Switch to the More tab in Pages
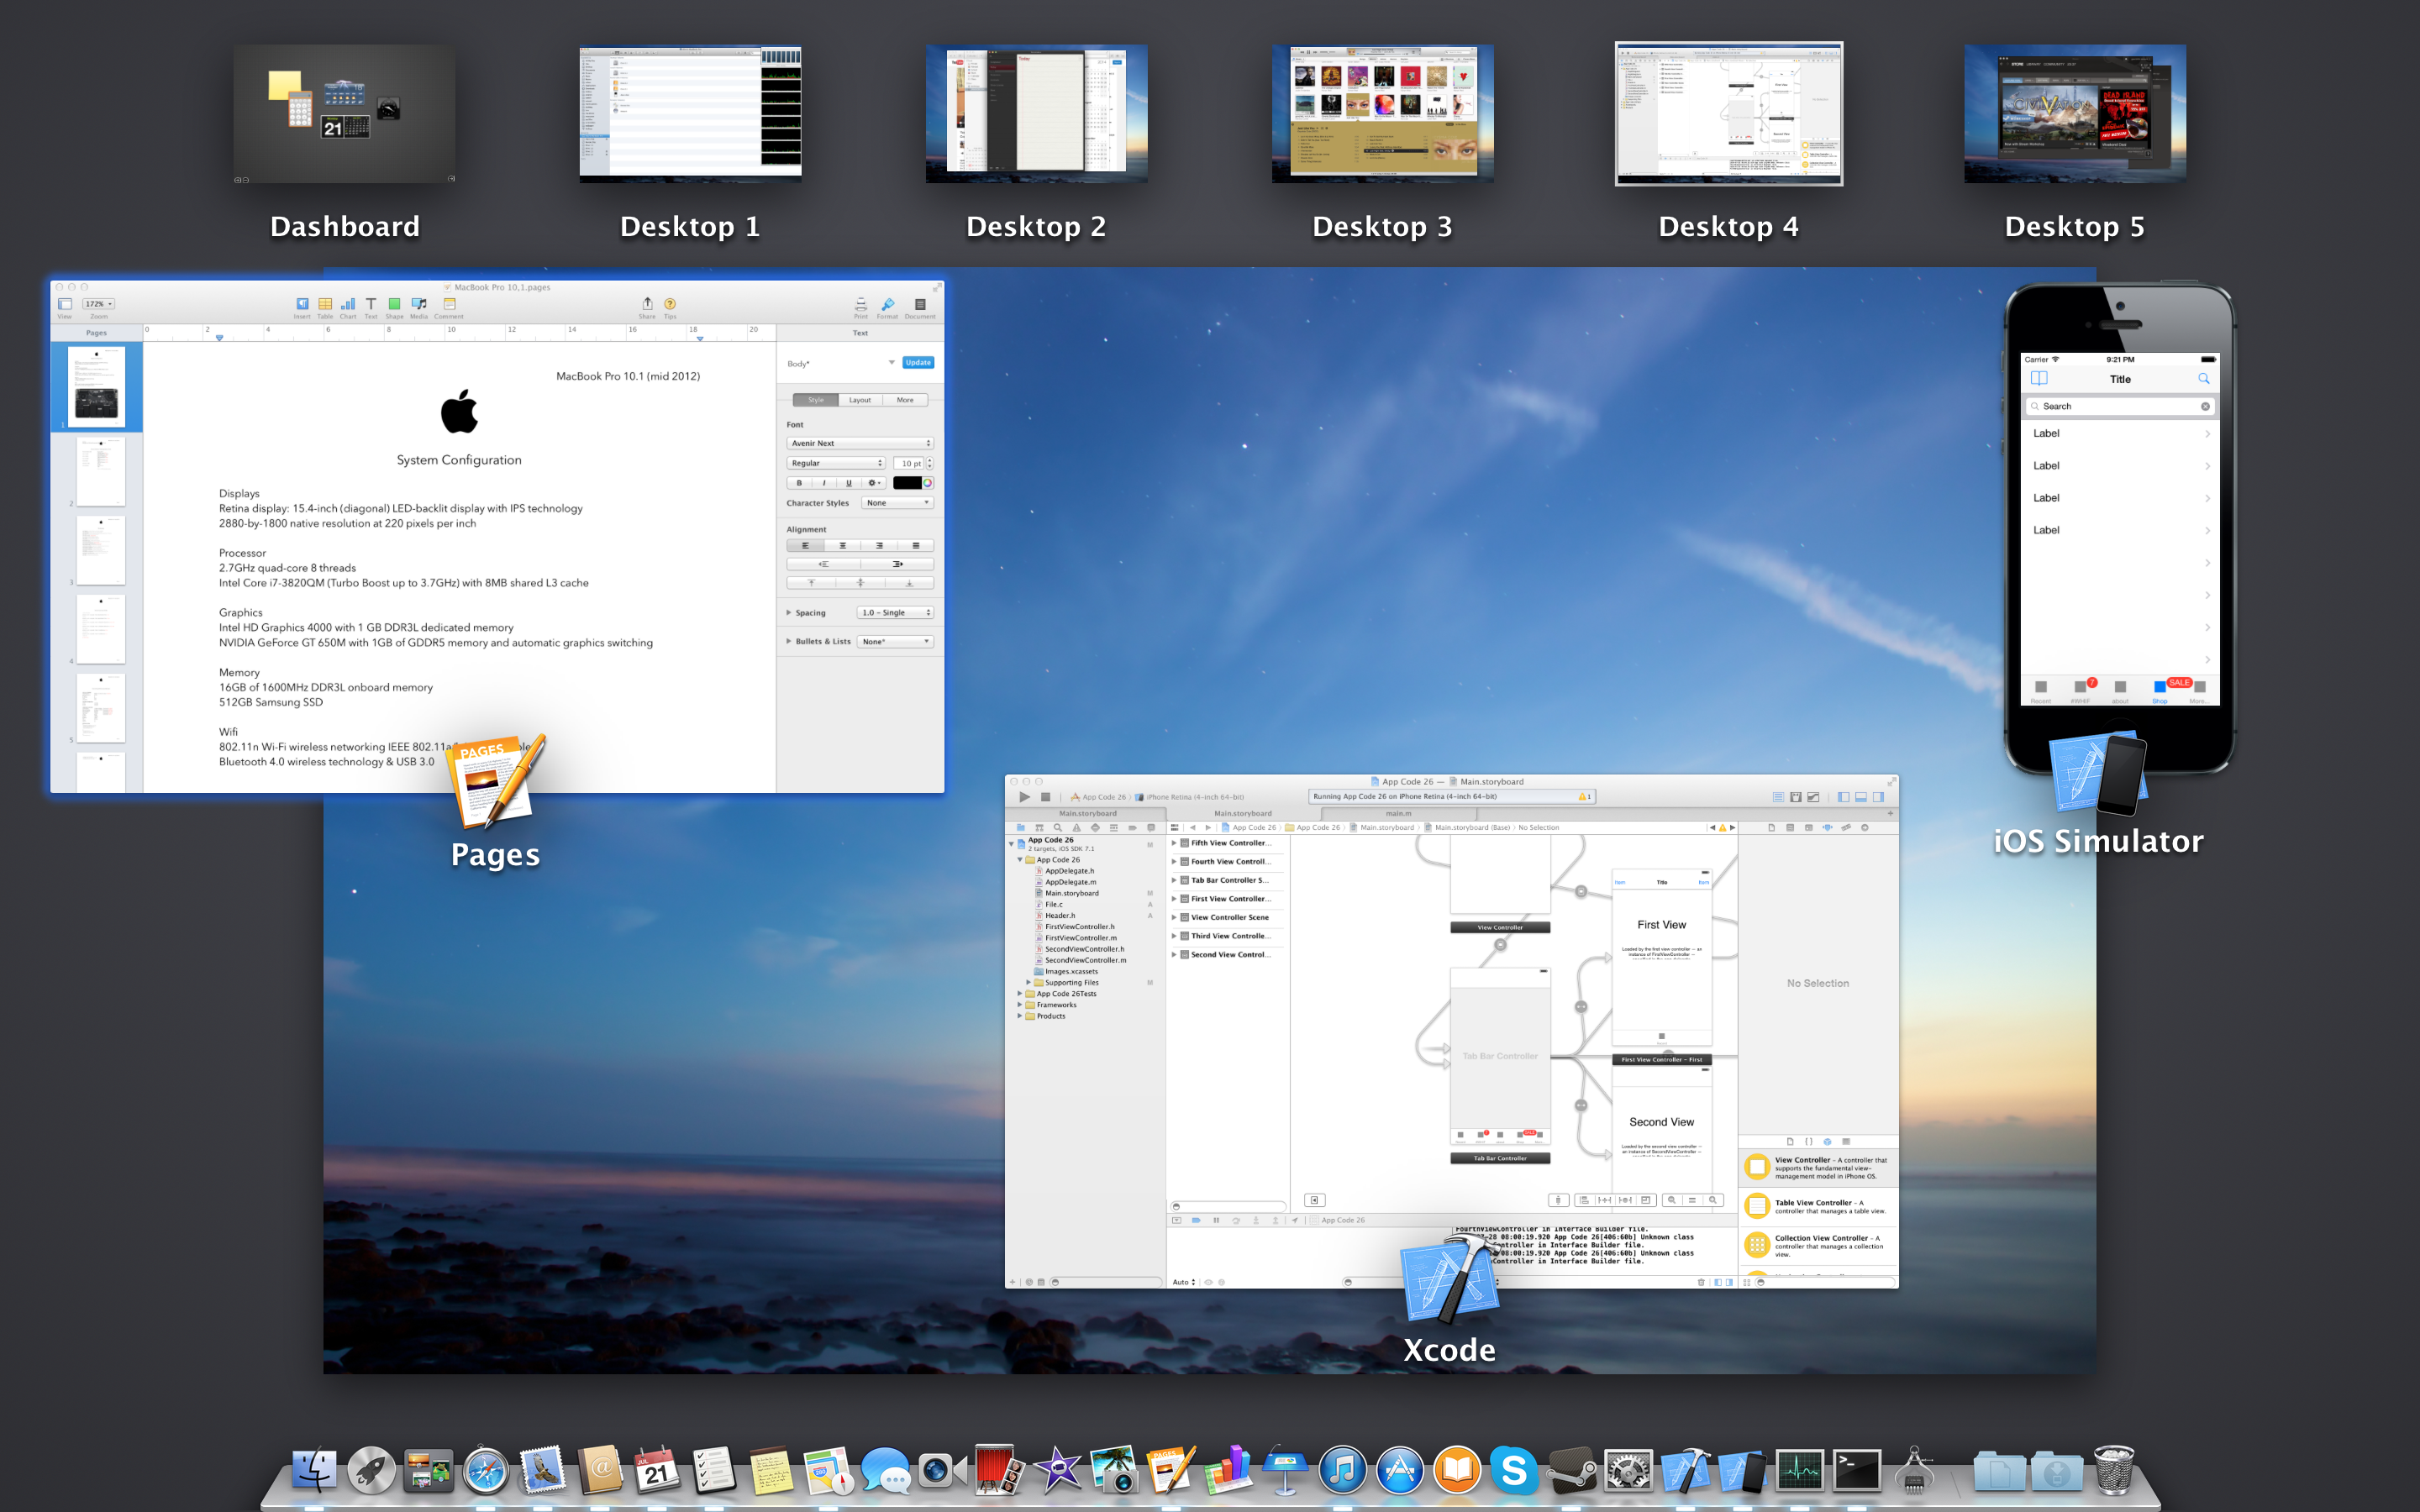This screenshot has width=2420, height=1512. pos(905,400)
